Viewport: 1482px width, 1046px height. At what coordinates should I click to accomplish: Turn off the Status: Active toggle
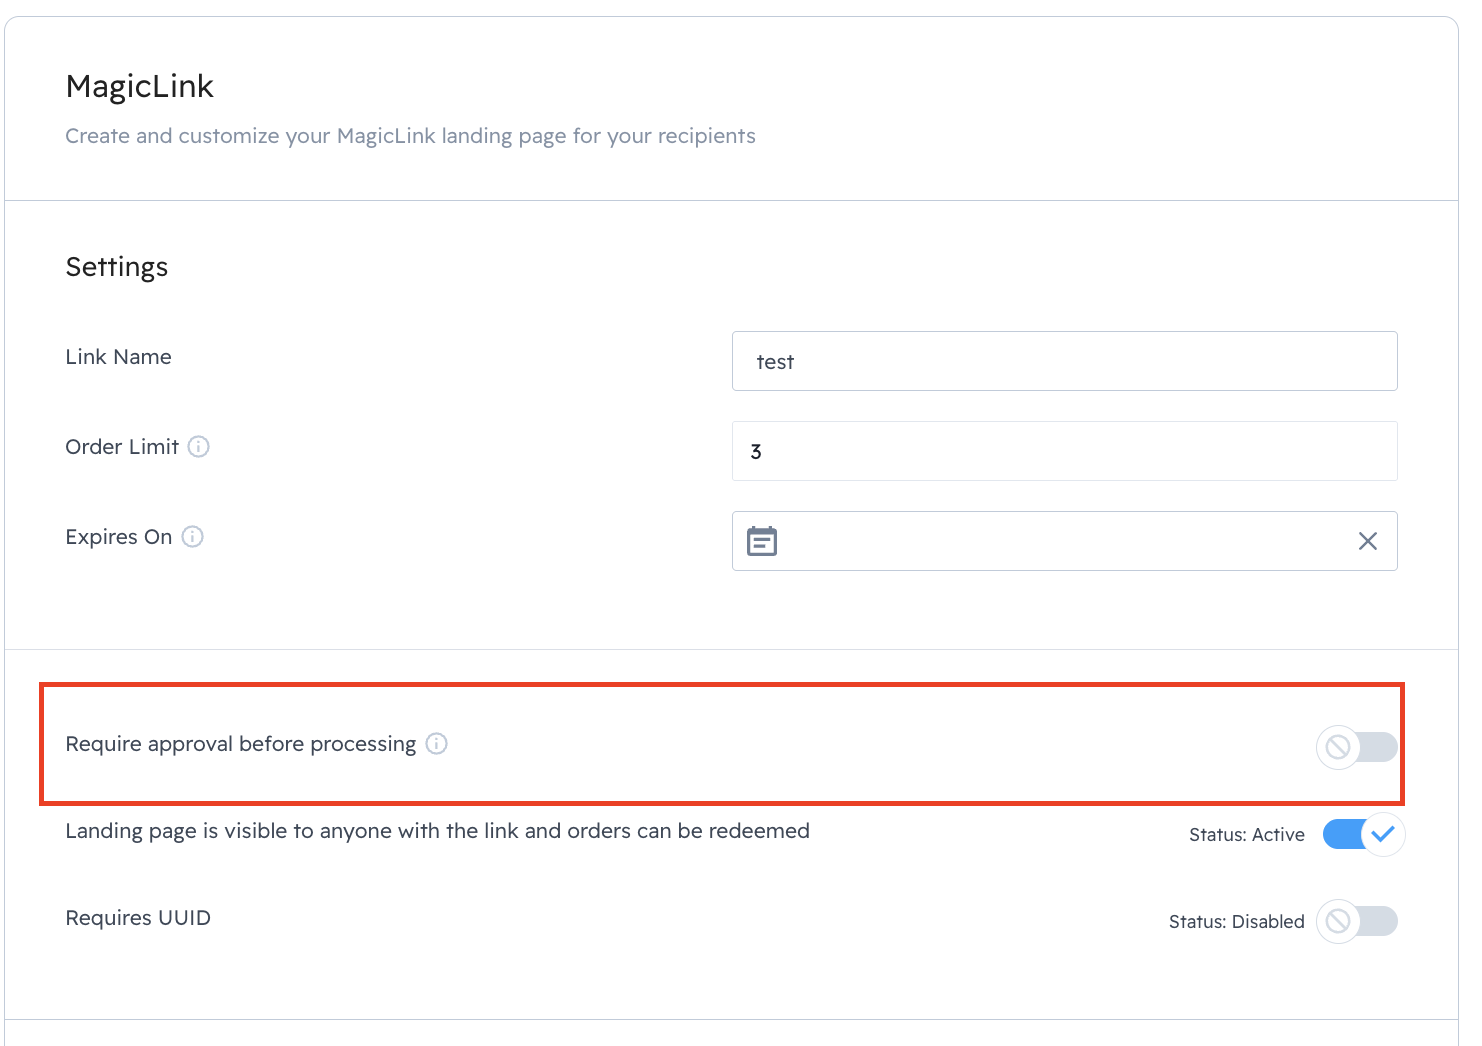(1363, 834)
